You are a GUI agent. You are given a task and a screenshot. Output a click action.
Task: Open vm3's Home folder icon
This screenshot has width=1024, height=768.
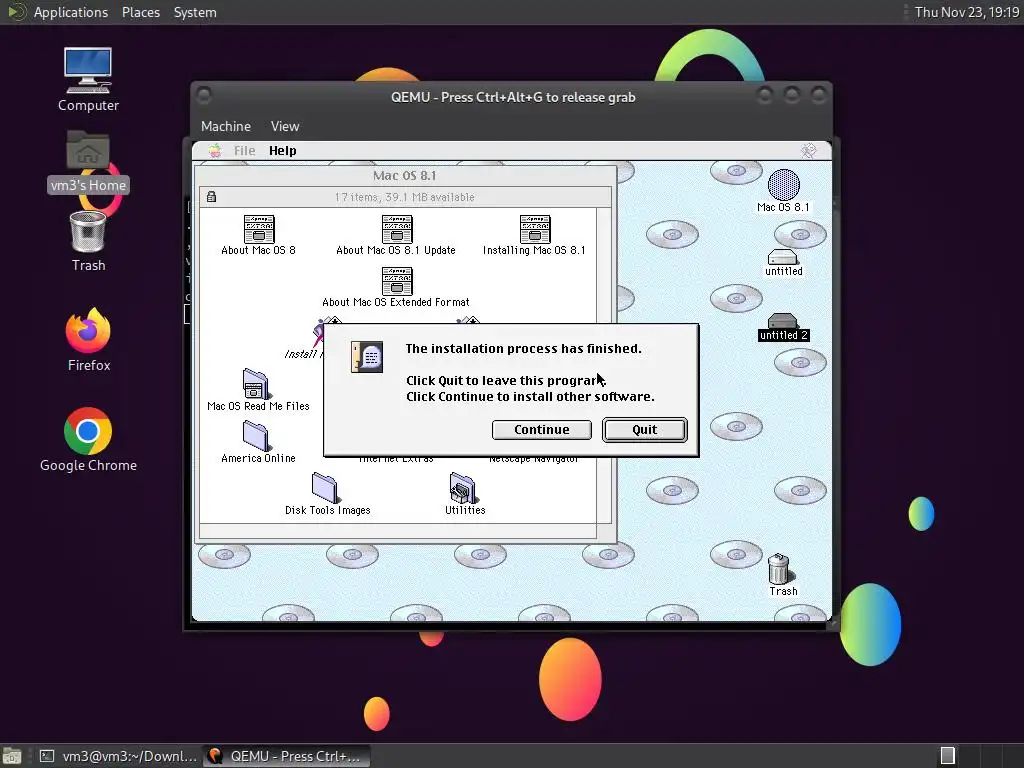[88, 150]
